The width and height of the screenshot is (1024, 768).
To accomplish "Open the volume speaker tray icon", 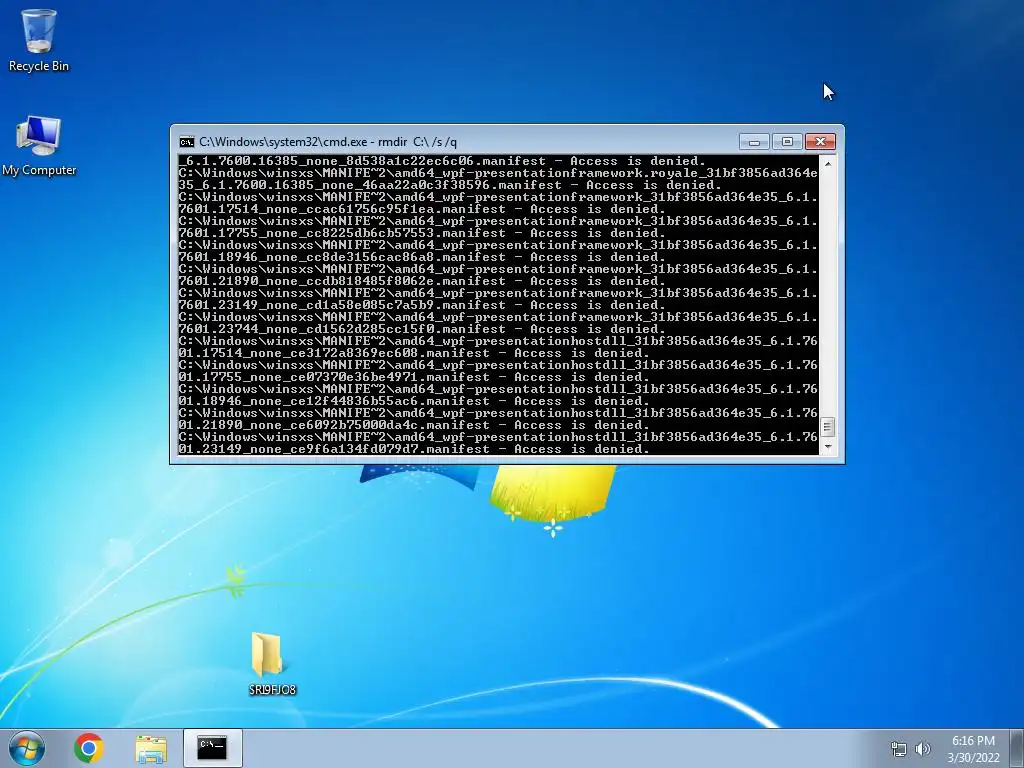I will tap(923, 749).
